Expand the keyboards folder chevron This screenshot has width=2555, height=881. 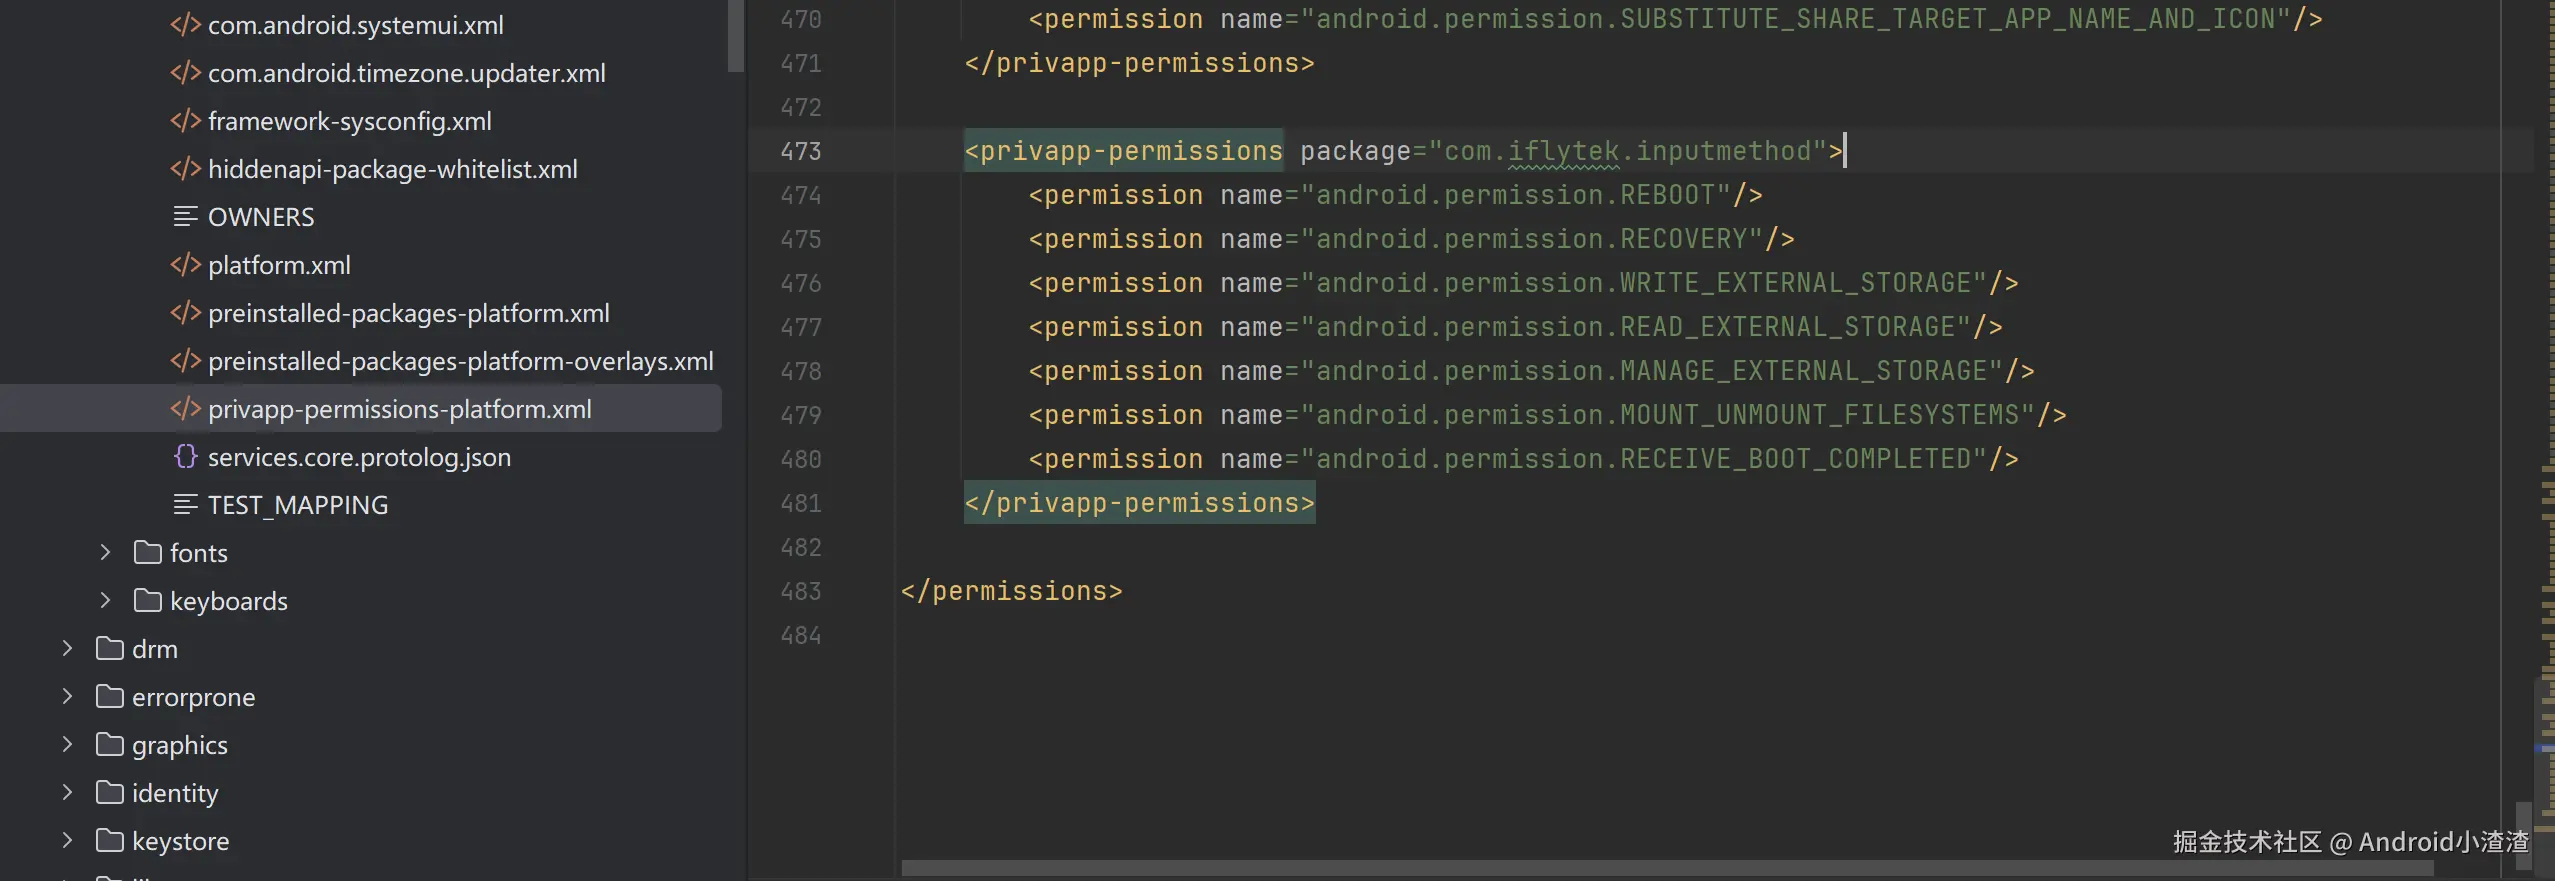105,601
